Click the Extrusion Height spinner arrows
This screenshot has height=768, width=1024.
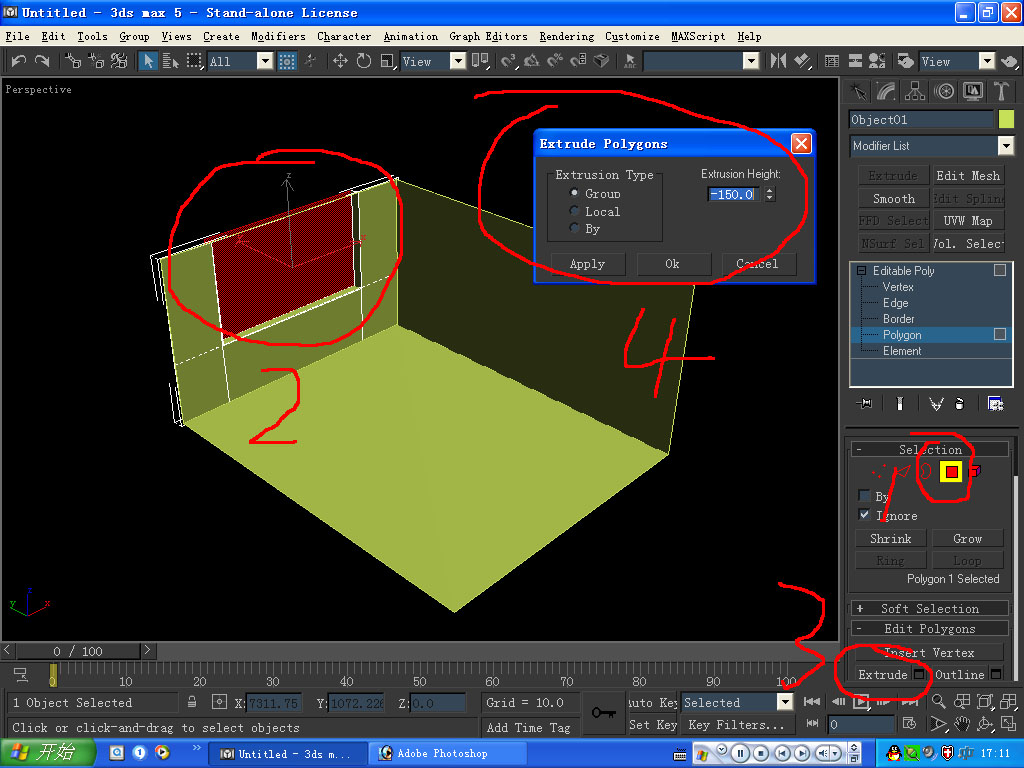pos(770,194)
